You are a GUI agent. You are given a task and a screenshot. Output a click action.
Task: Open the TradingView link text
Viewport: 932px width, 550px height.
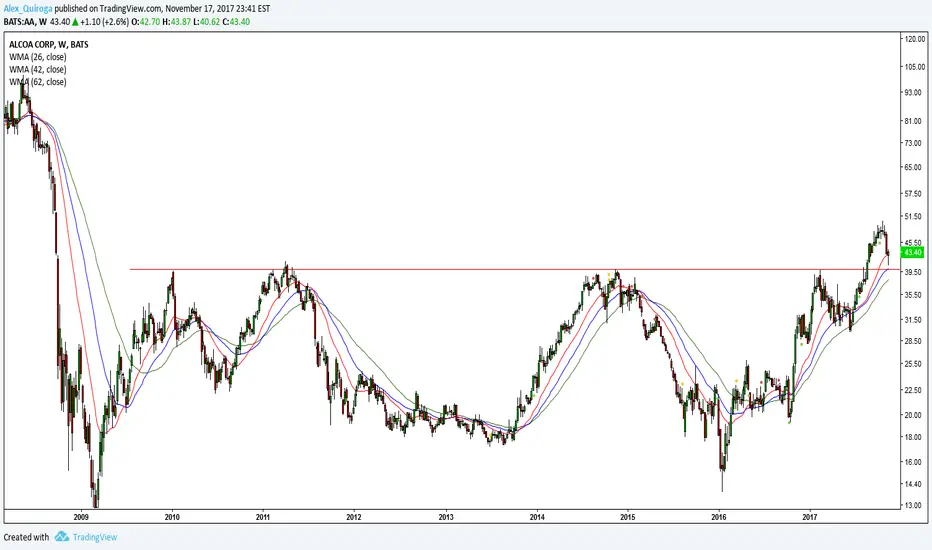pos(95,537)
